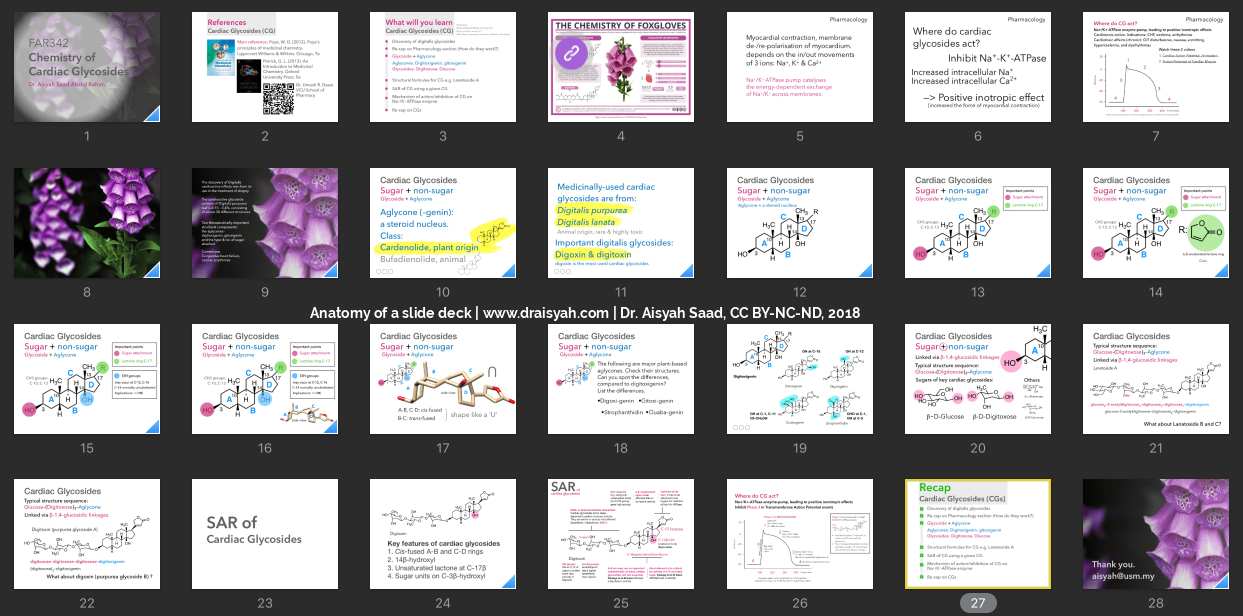Click the highlighted slide number 27 label

pyautogui.click(x=977, y=603)
